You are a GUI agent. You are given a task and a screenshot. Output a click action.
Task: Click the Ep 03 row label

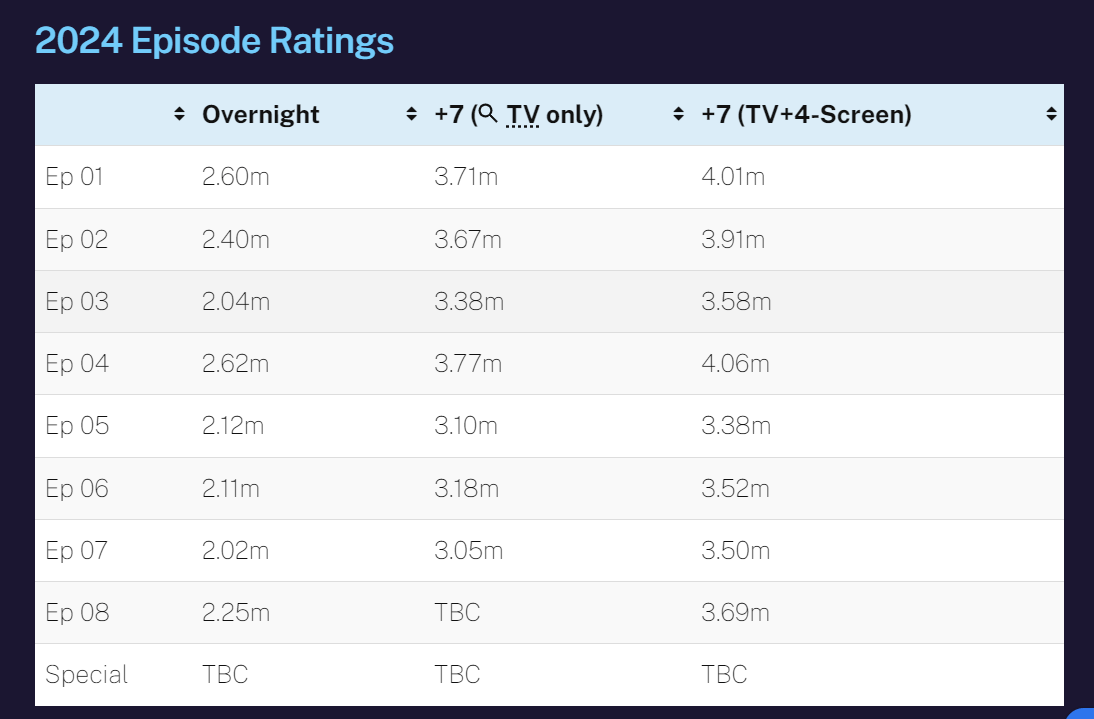76,302
